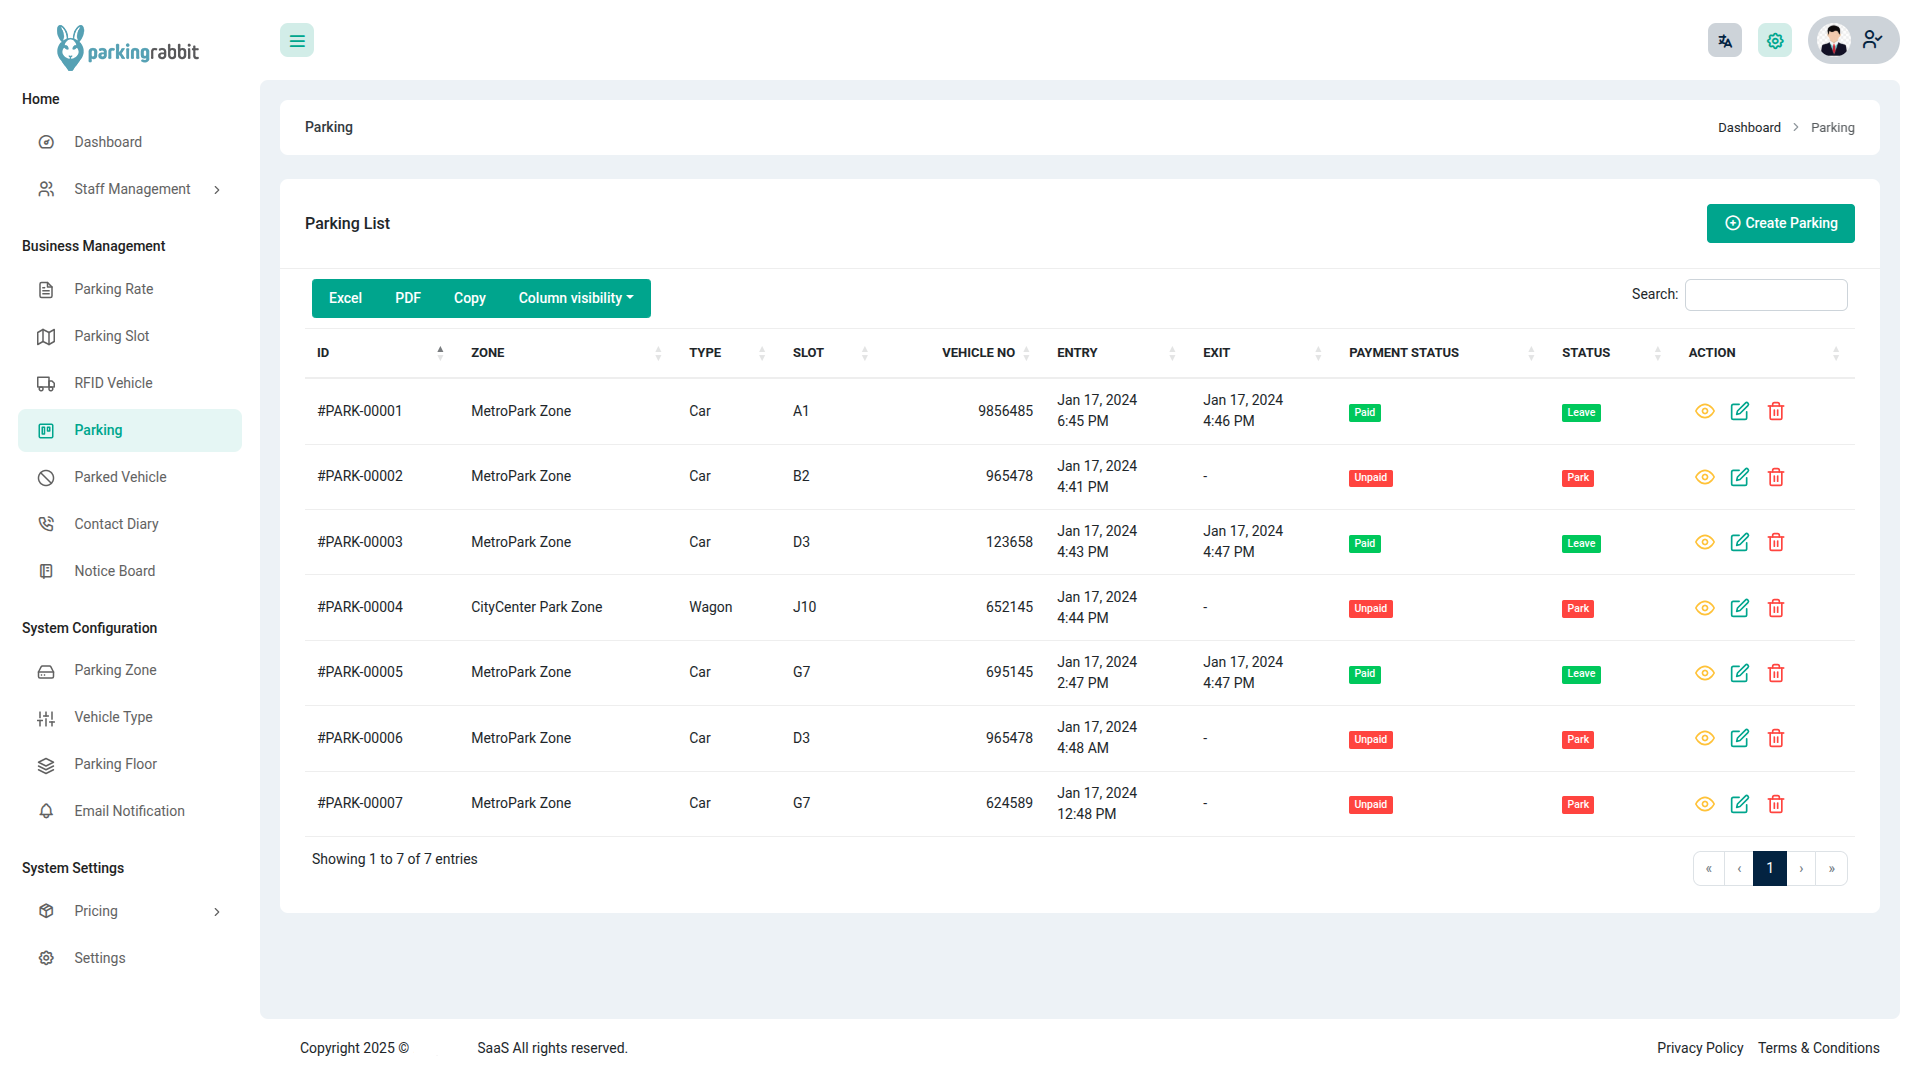Open Parked Vehicle in sidebar
The height and width of the screenshot is (1080, 1920).
(x=120, y=477)
